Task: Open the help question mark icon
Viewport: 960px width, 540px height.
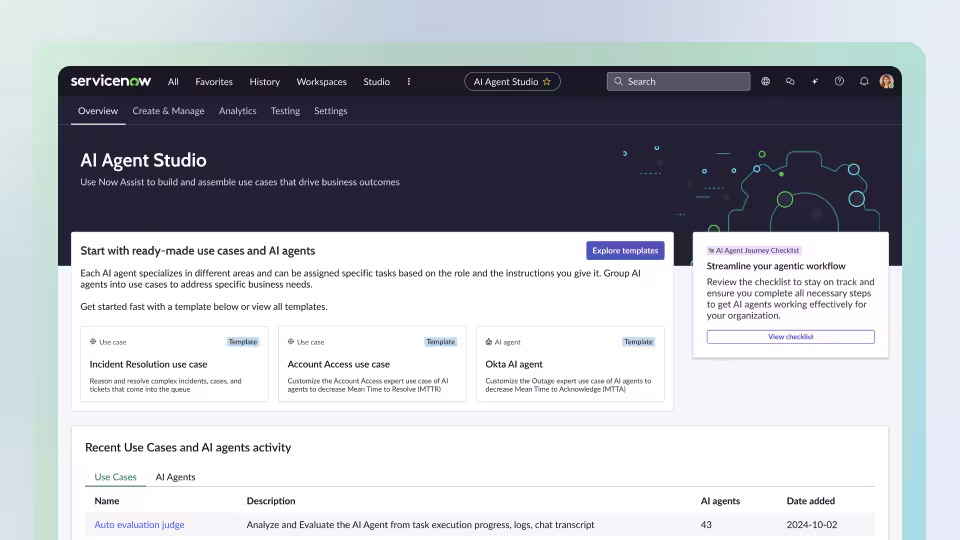Action: (x=839, y=82)
